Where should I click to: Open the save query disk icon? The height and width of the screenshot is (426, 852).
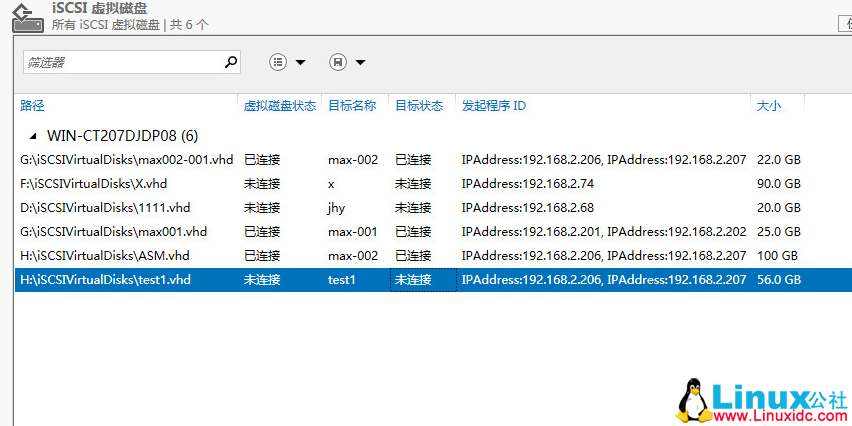tap(338, 62)
